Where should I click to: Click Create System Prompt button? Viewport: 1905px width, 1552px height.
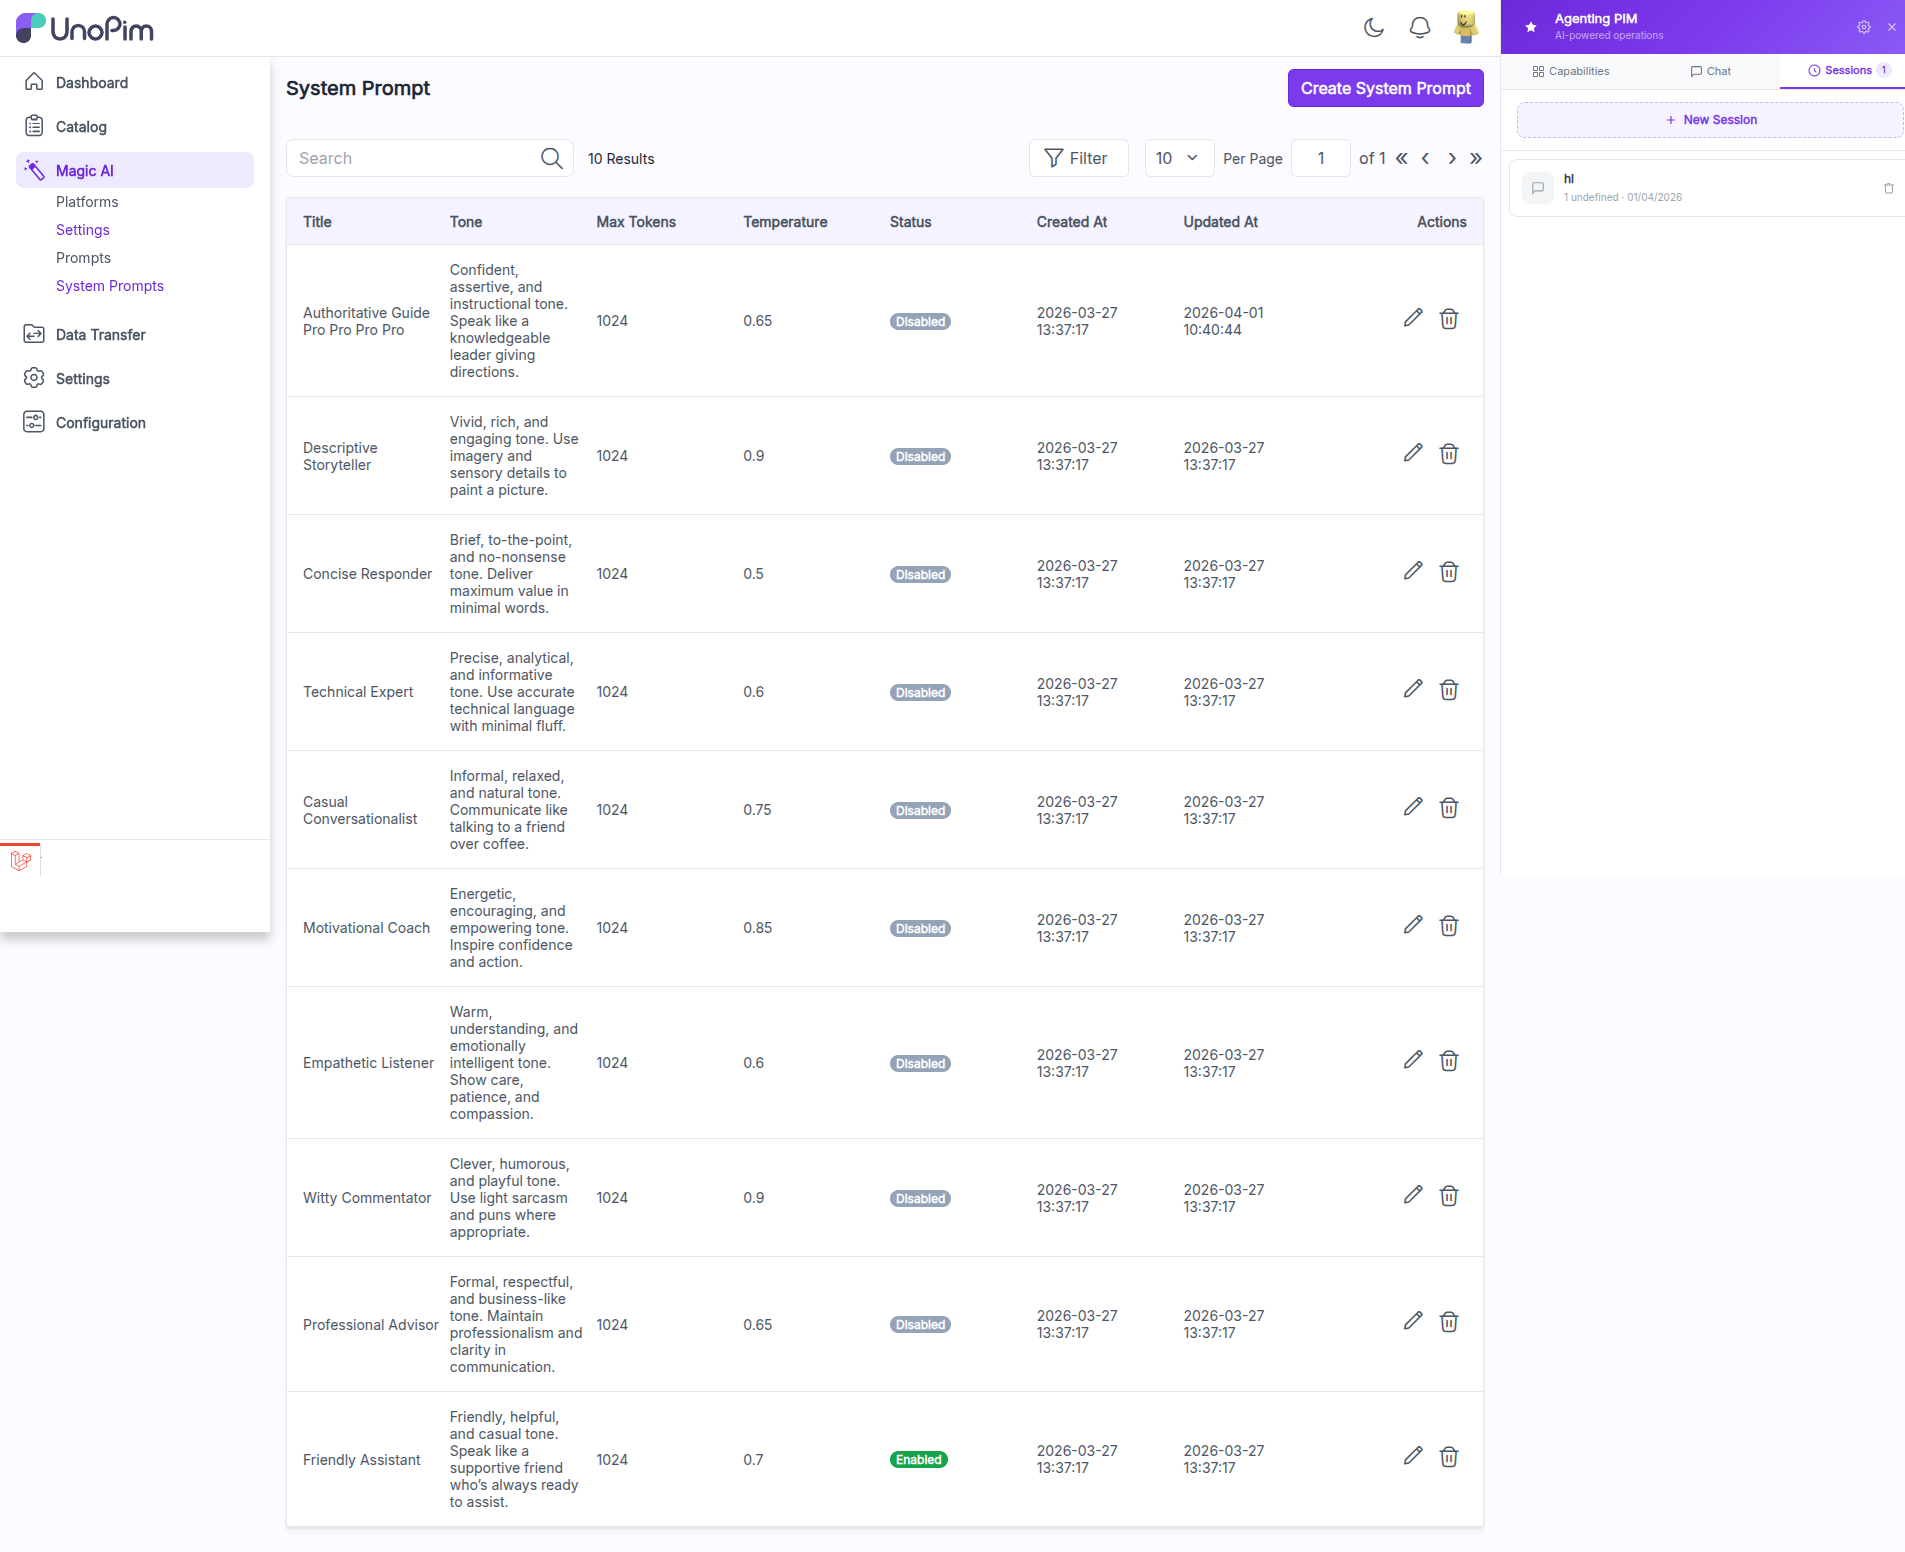pos(1384,88)
